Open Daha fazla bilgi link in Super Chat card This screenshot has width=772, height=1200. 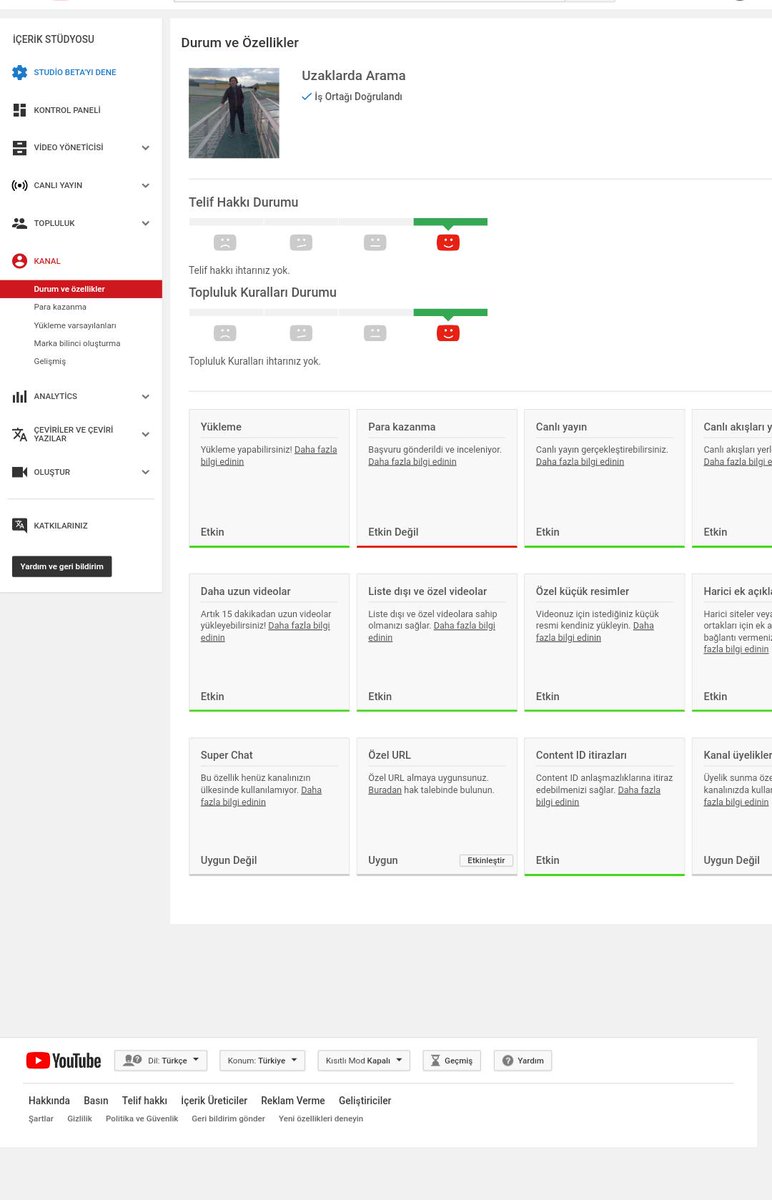(261, 796)
